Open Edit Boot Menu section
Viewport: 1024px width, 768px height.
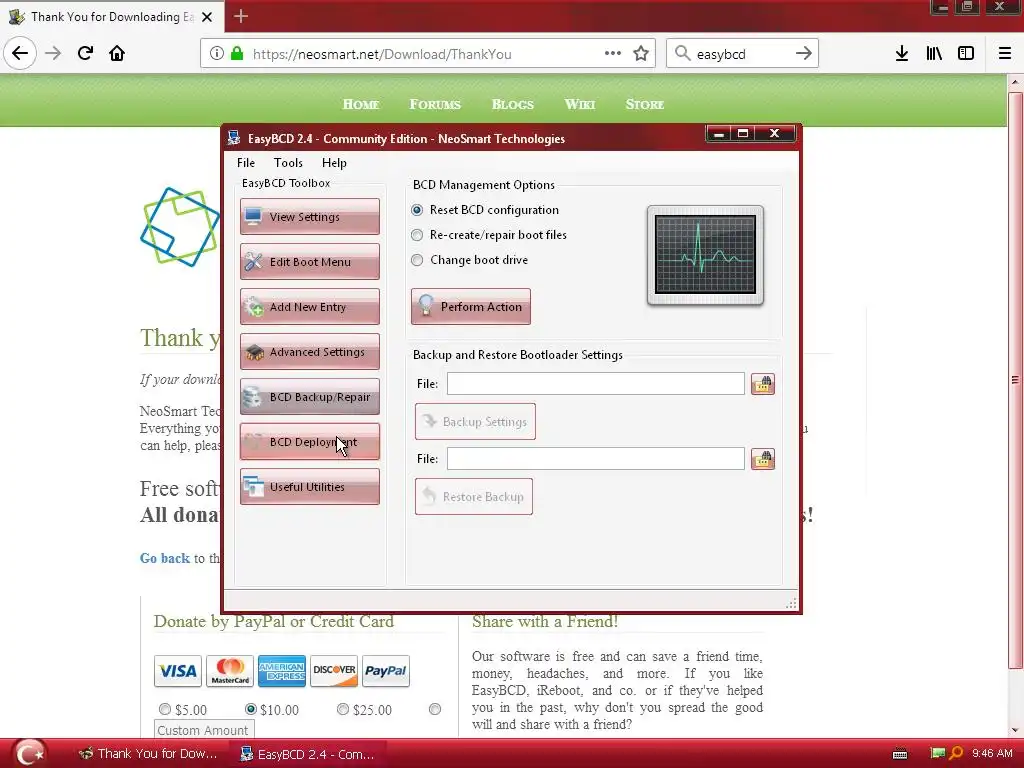pos(310,261)
